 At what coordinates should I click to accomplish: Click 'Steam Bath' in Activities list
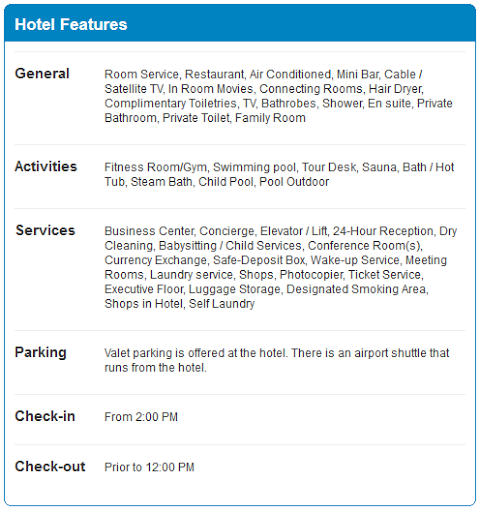(x=161, y=182)
